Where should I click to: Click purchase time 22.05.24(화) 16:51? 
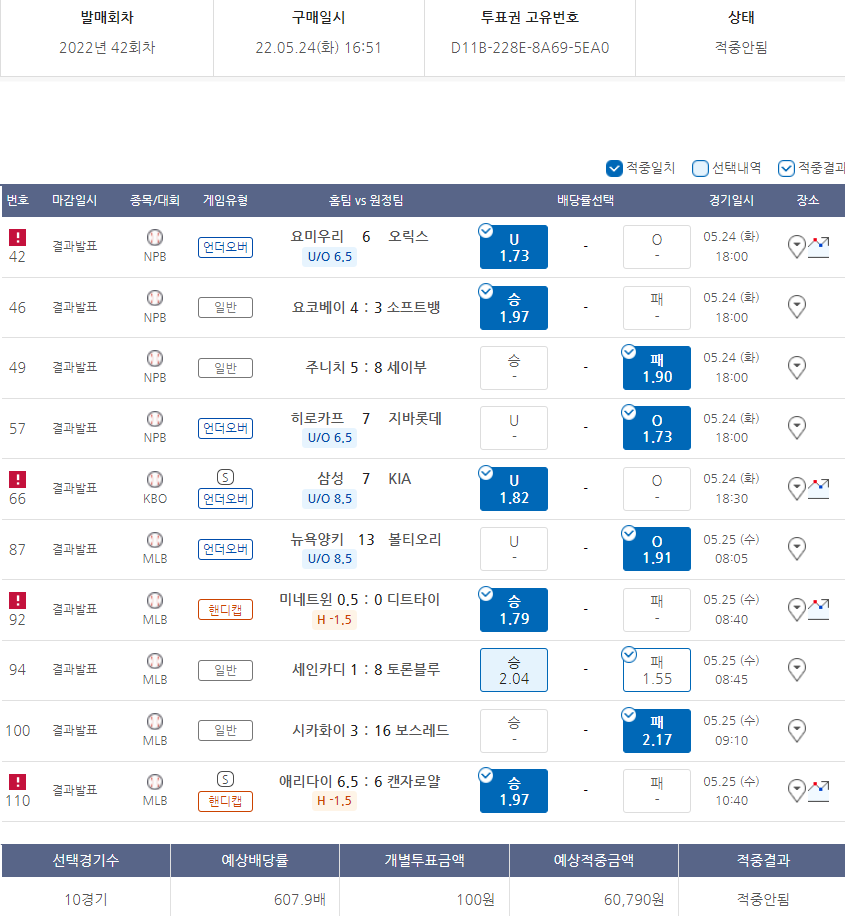coord(318,48)
